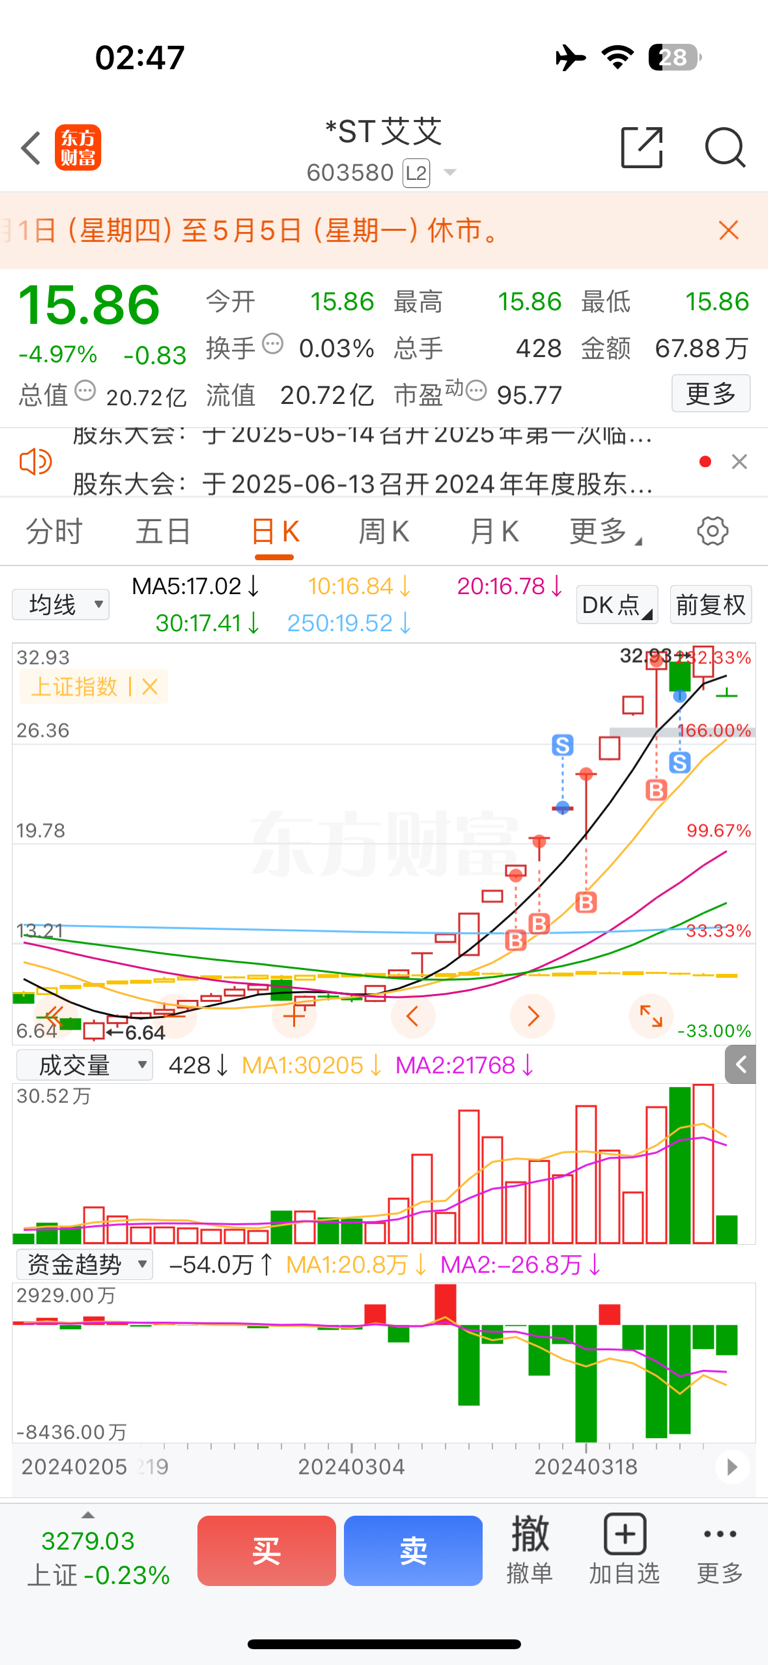Image resolution: width=769 pixels, height=1665 pixels.
Task: Open chart settings gear icon
Action: pos(713,531)
